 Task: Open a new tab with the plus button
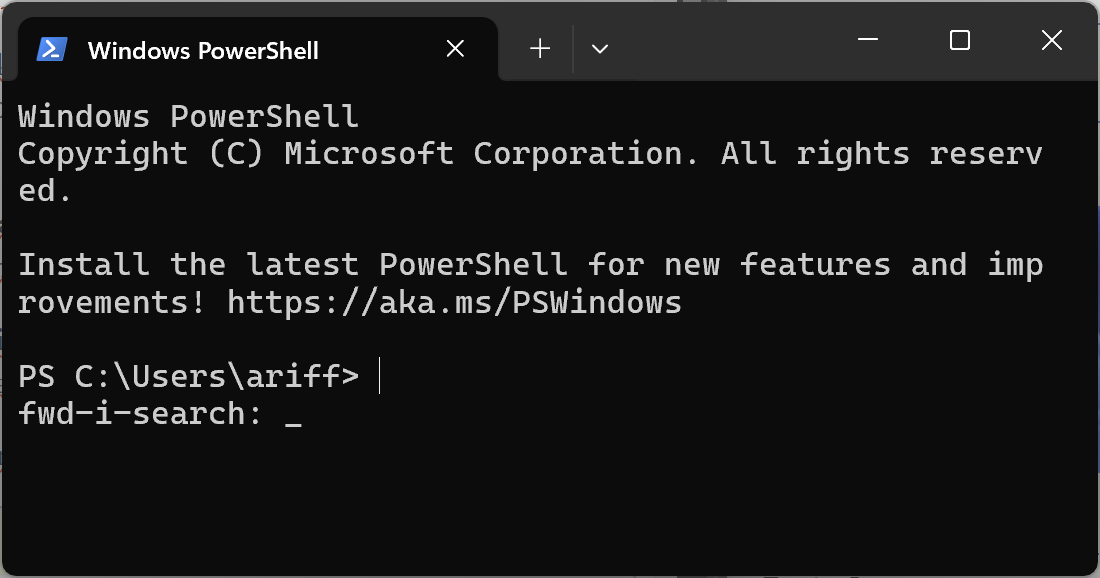(539, 49)
